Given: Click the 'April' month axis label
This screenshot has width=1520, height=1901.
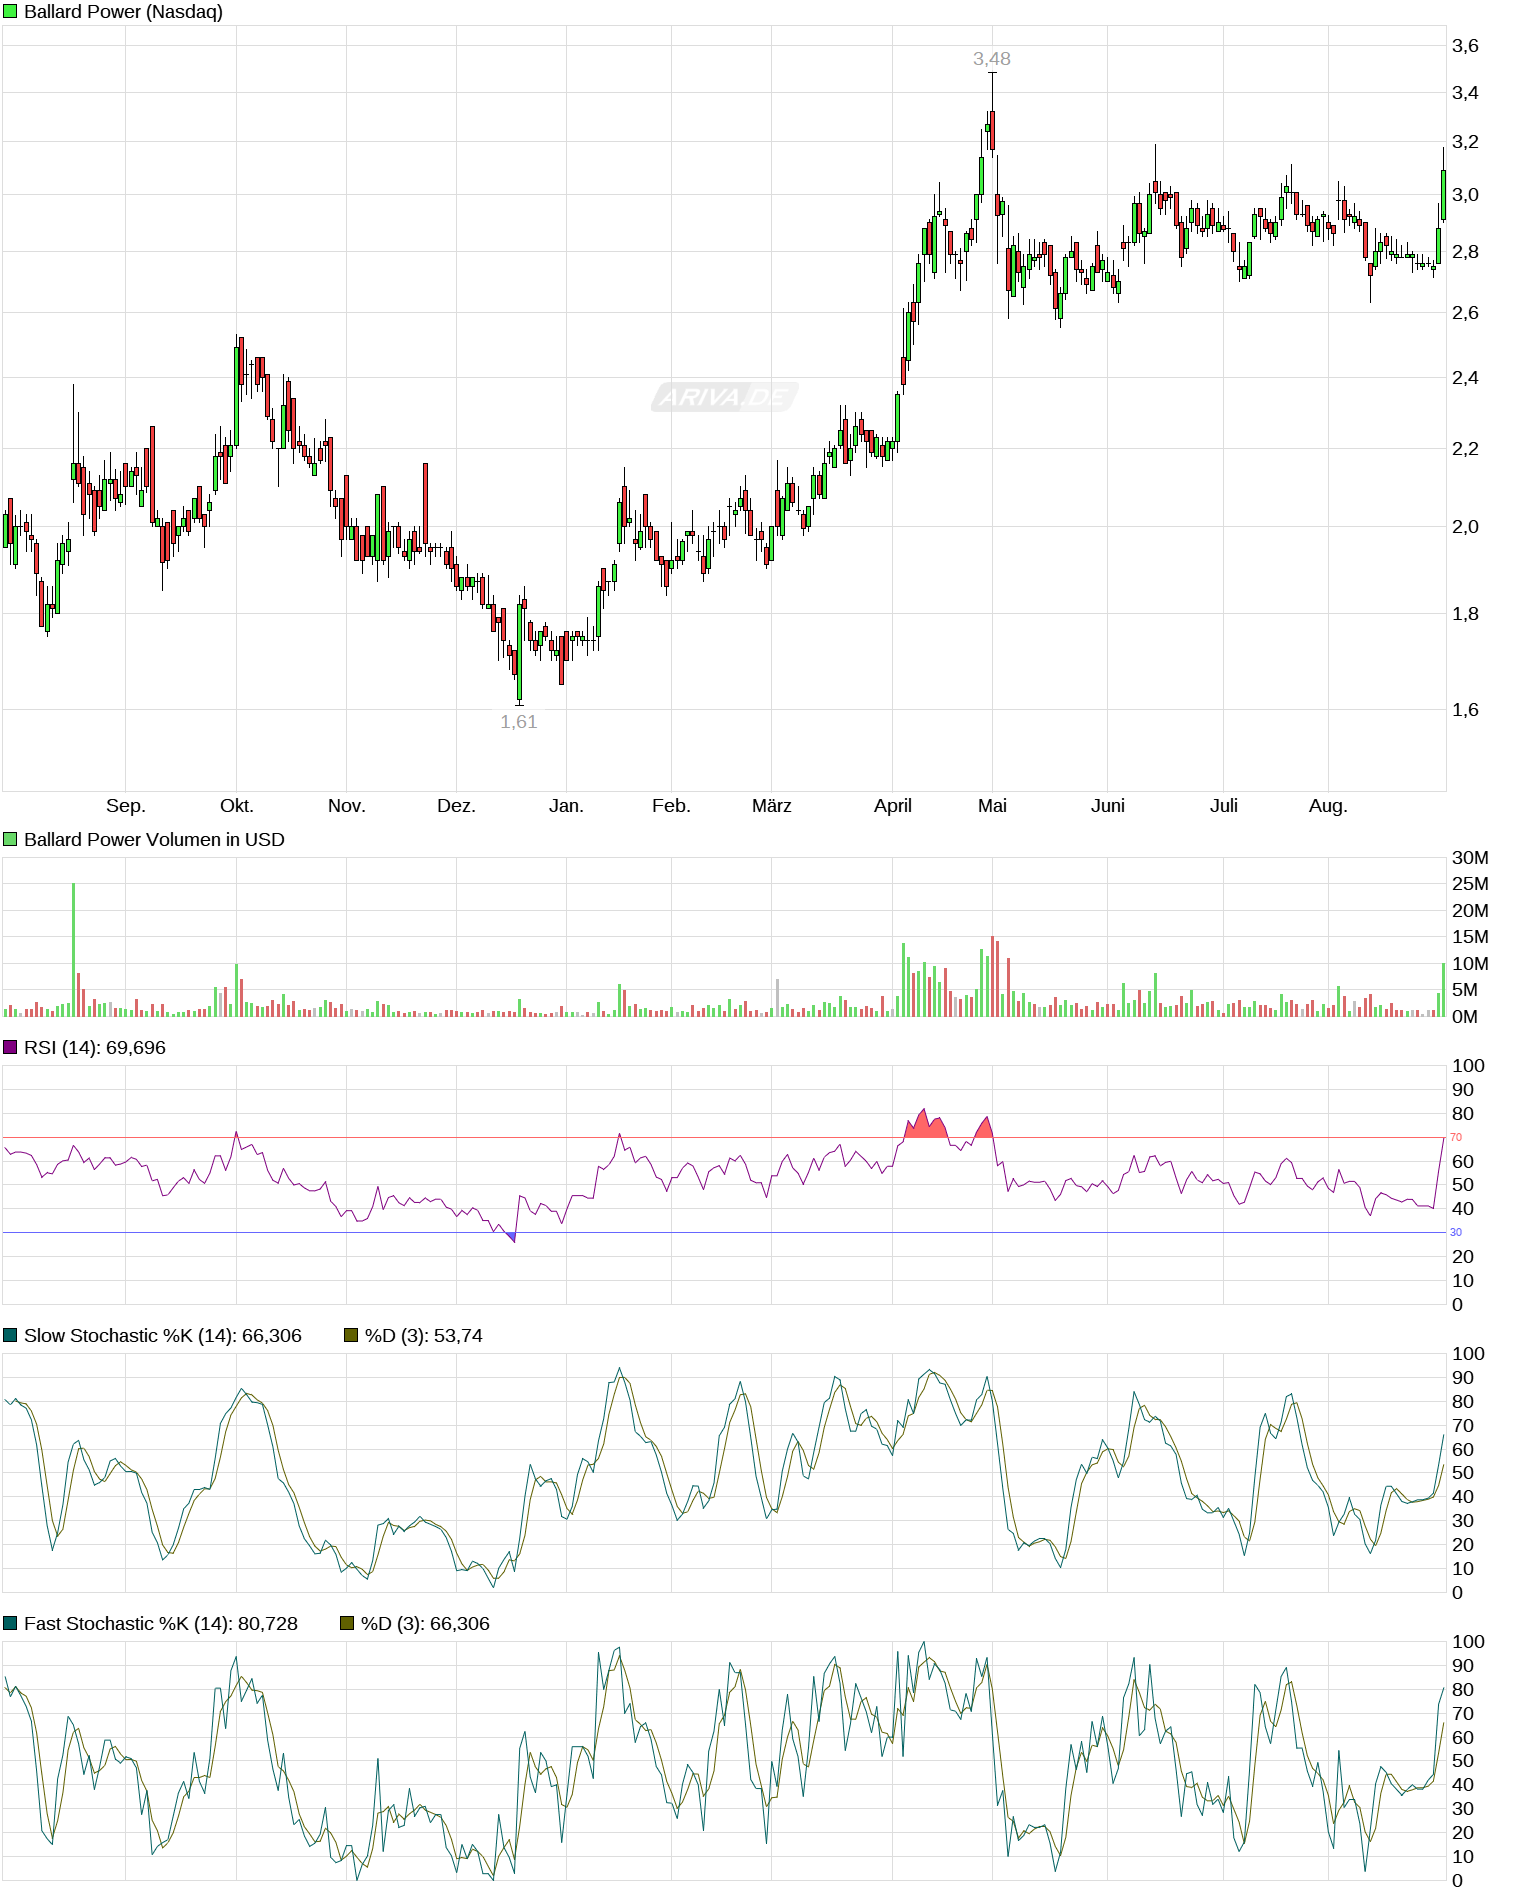Looking at the screenshot, I should tap(893, 806).
